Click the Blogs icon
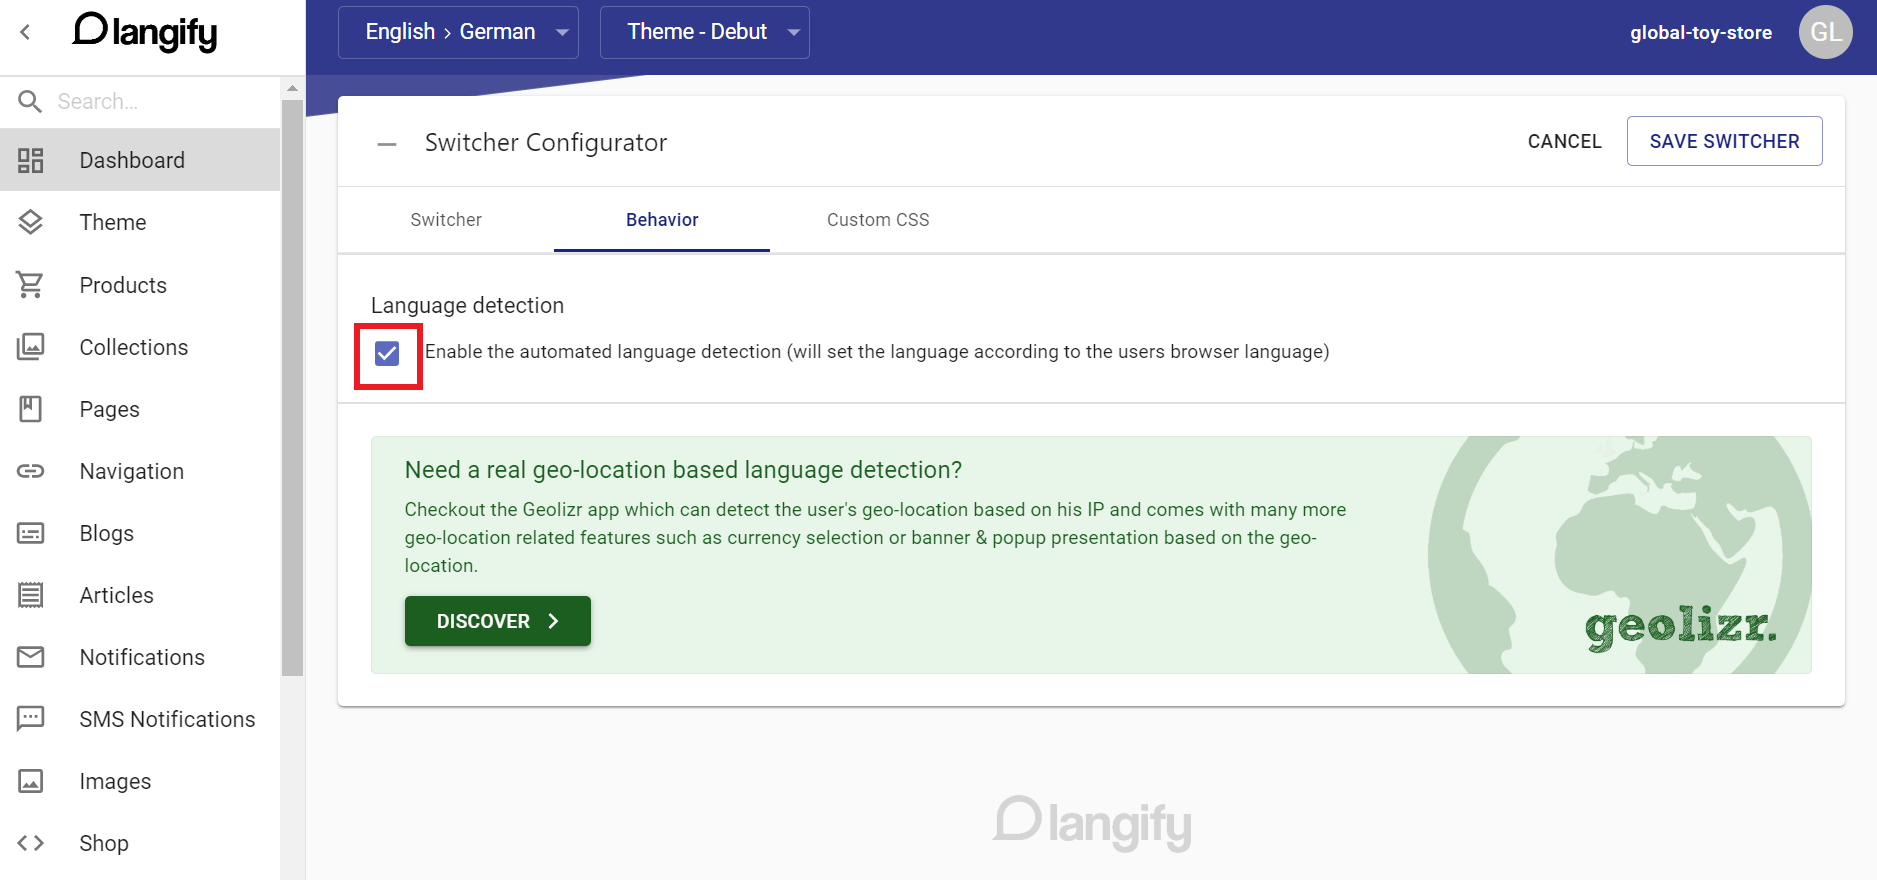 30,533
